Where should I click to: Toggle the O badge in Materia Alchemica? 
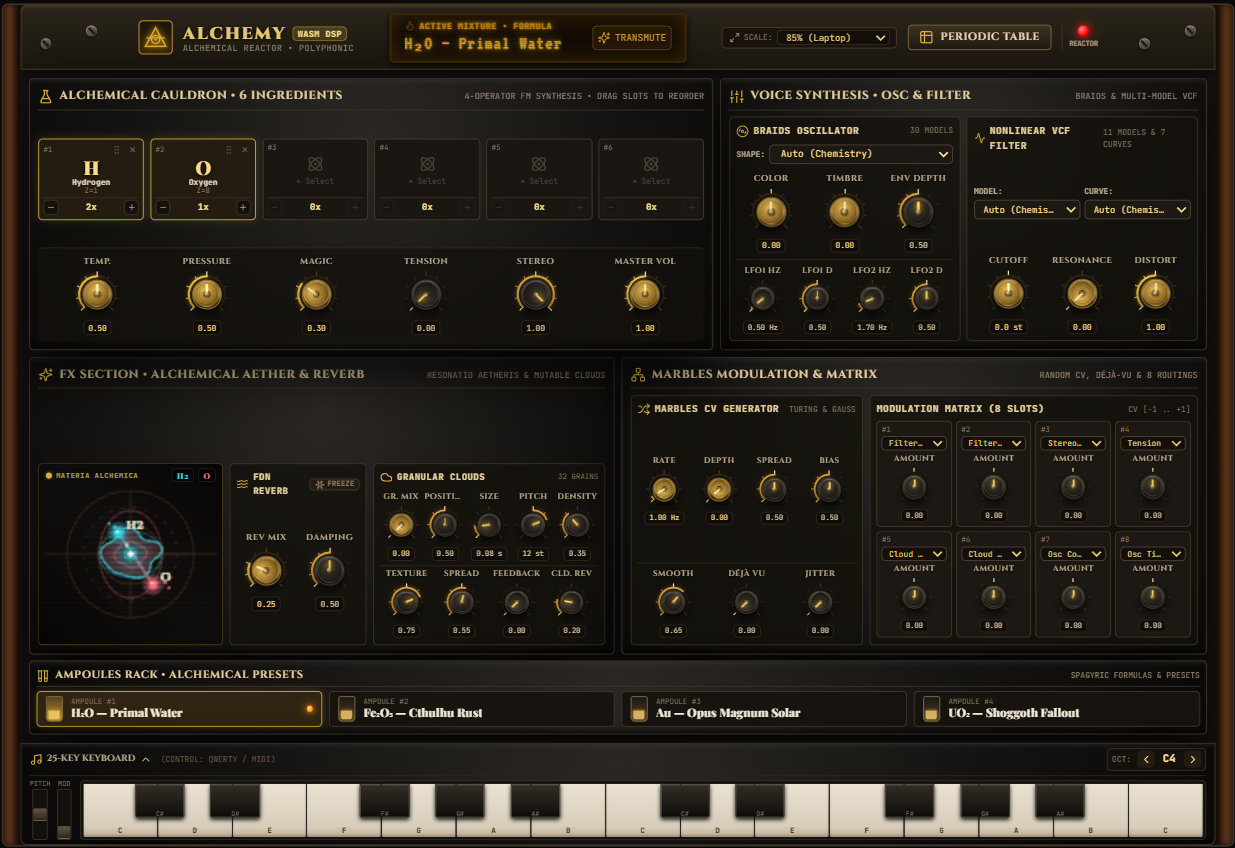pos(207,476)
